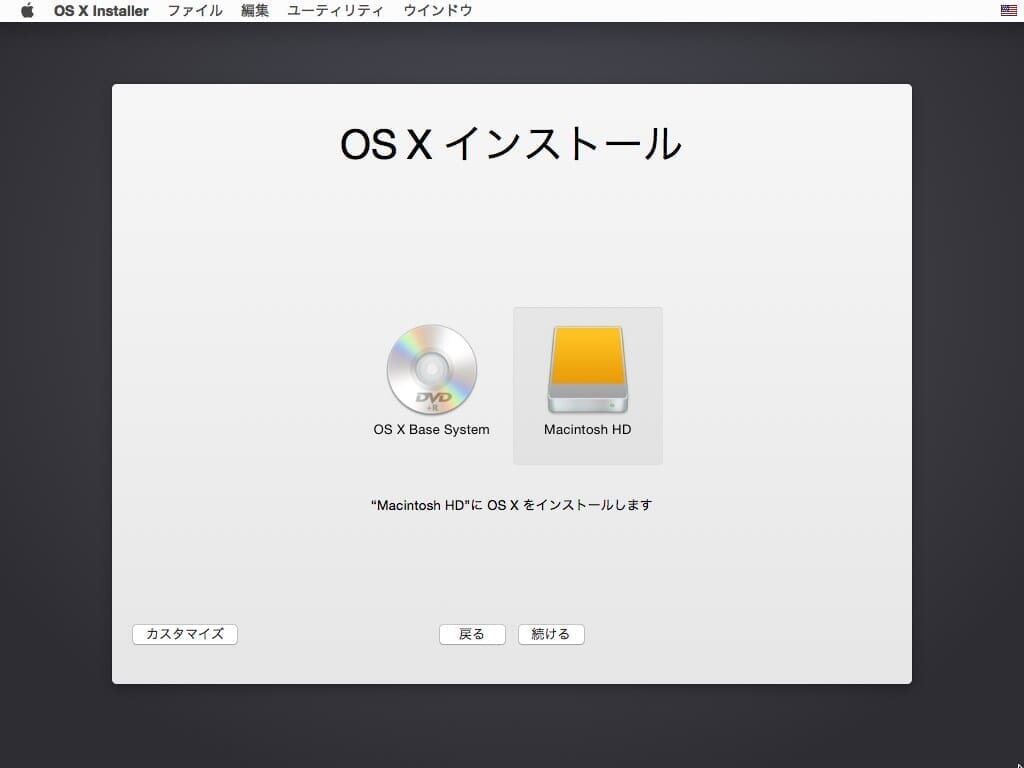
Task: Open the ファイル menu
Action: click(x=194, y=11)
